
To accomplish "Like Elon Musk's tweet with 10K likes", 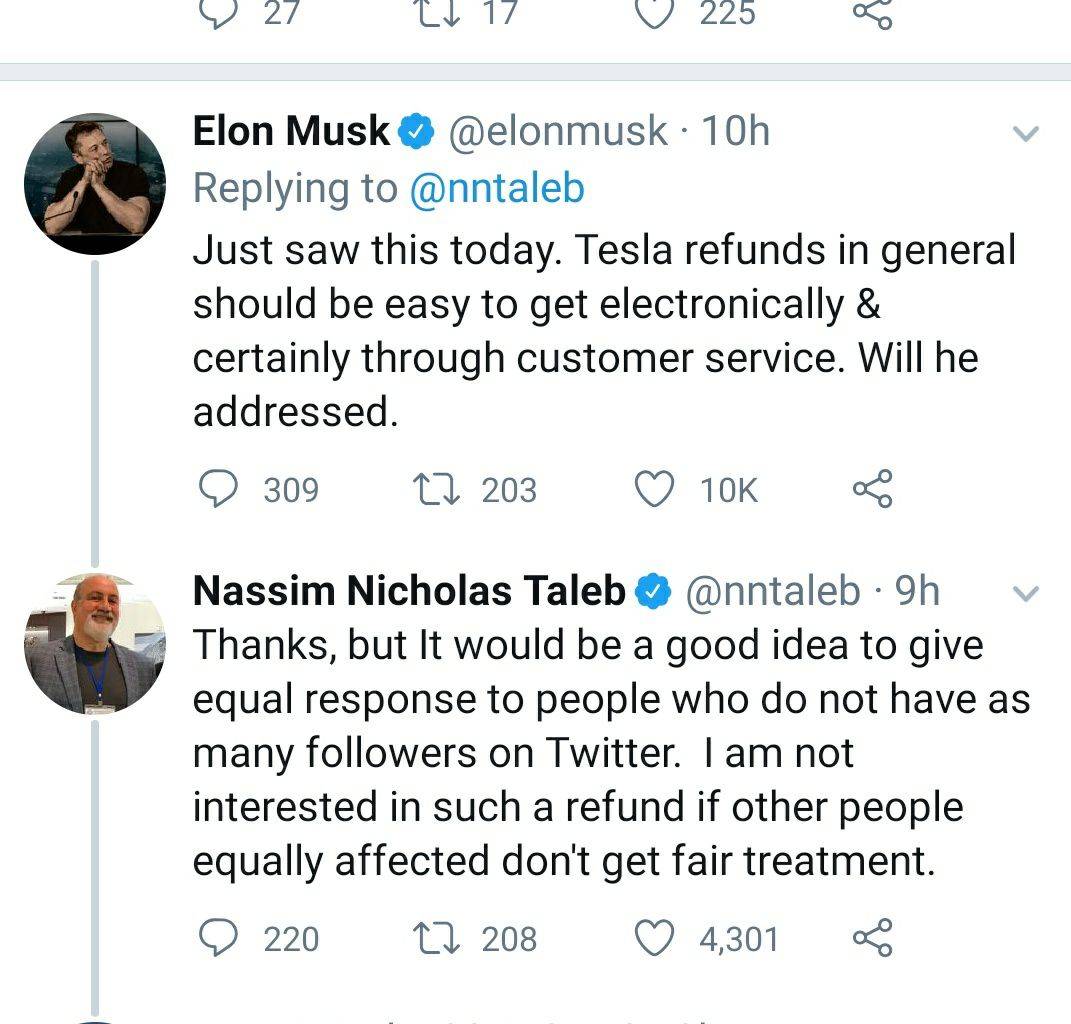I will coord(655,489).
